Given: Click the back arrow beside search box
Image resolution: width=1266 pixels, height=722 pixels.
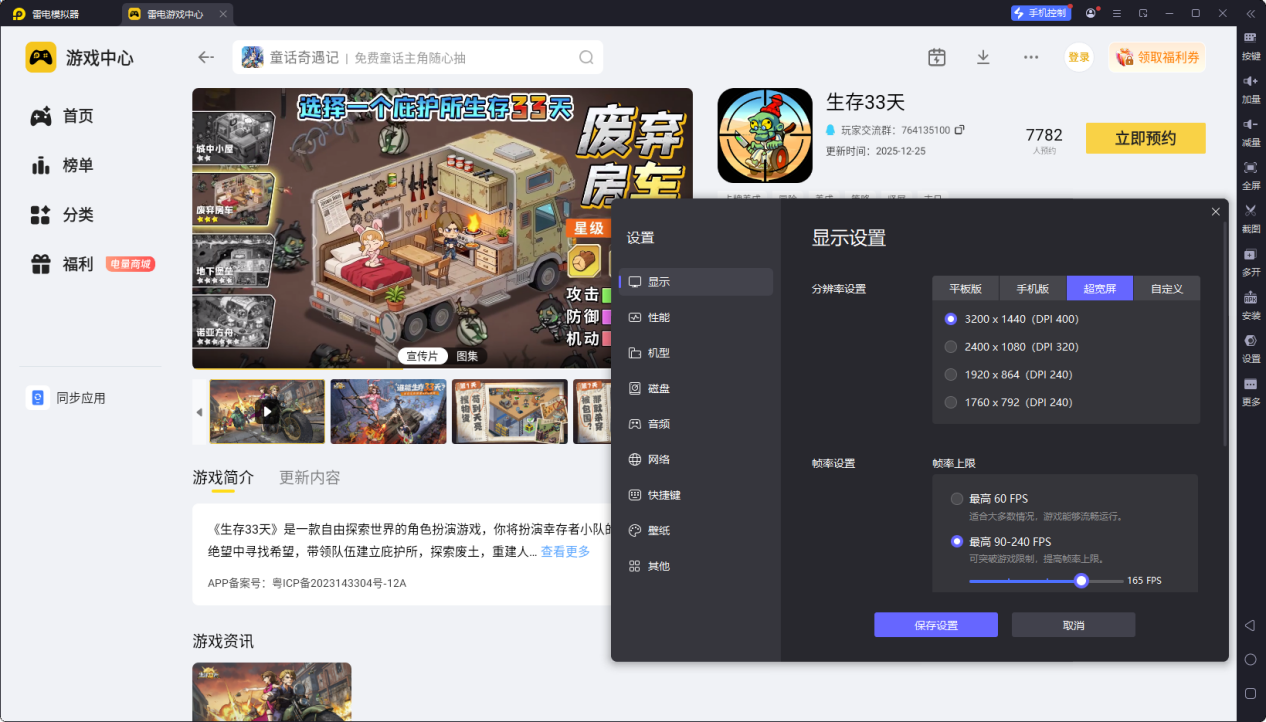Looking at the screenshot, I should tap(206, 57).
